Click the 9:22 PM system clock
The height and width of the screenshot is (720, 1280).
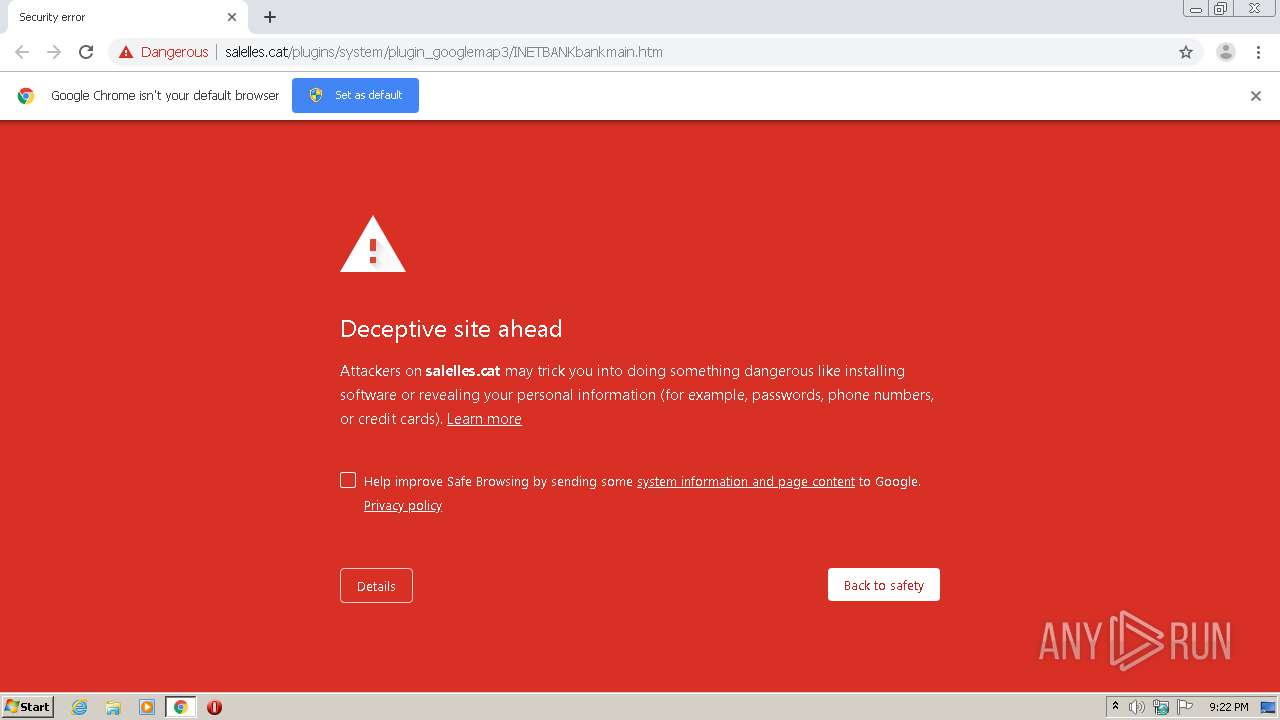[1229, 707]
